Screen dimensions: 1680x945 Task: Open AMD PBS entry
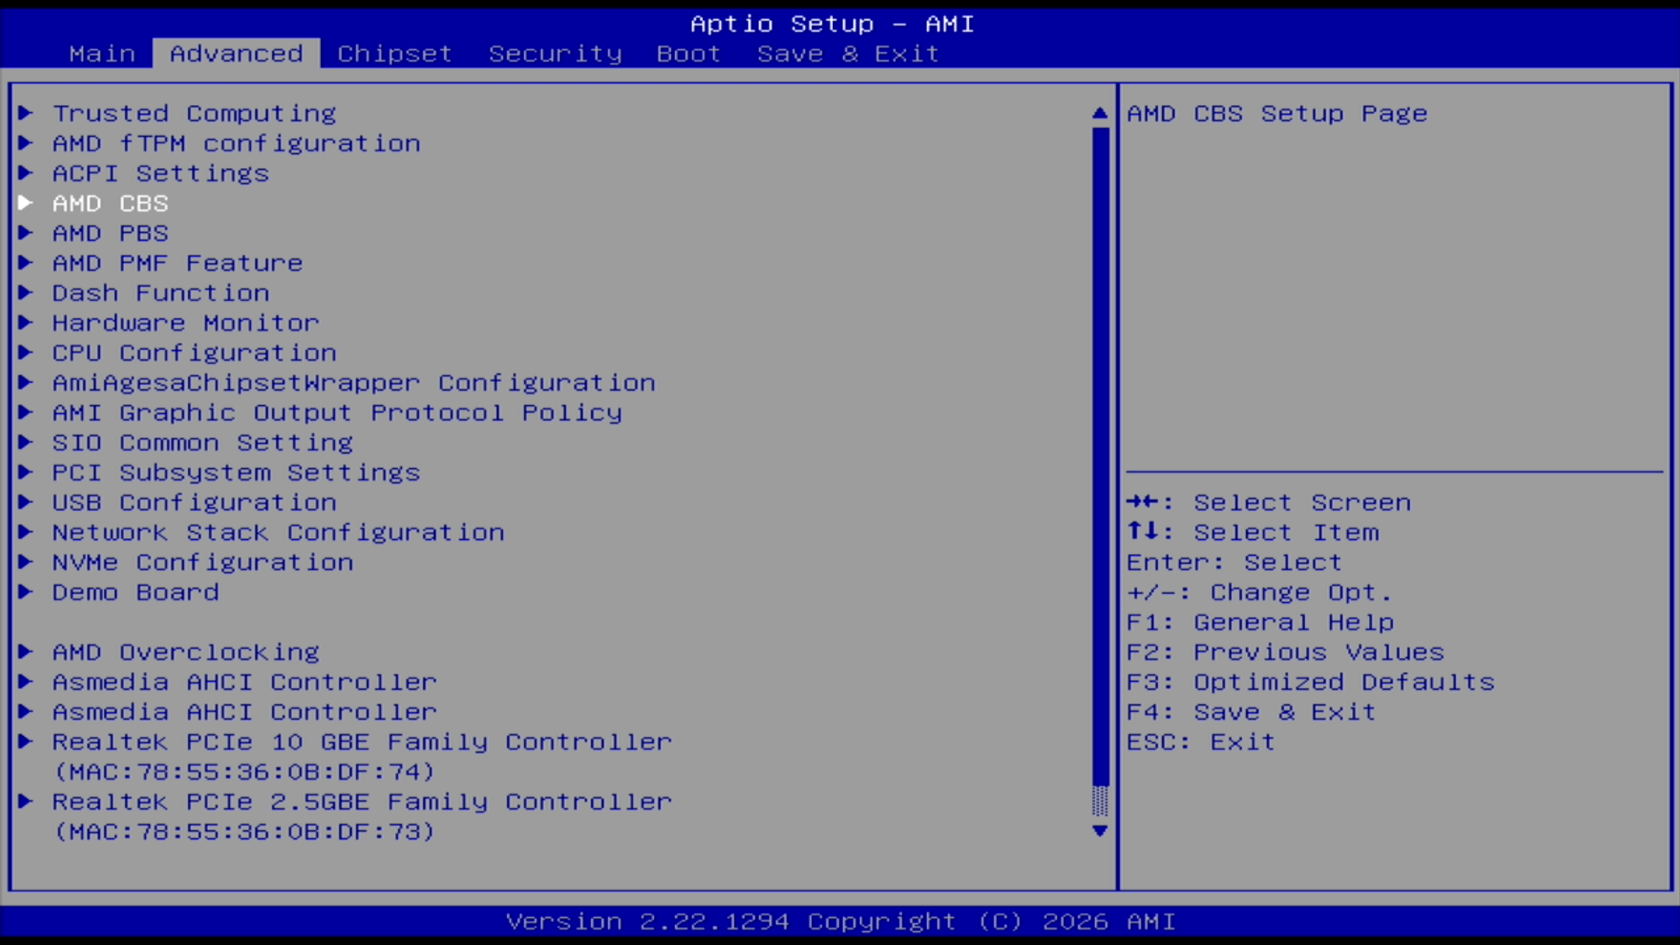[110, 234]
